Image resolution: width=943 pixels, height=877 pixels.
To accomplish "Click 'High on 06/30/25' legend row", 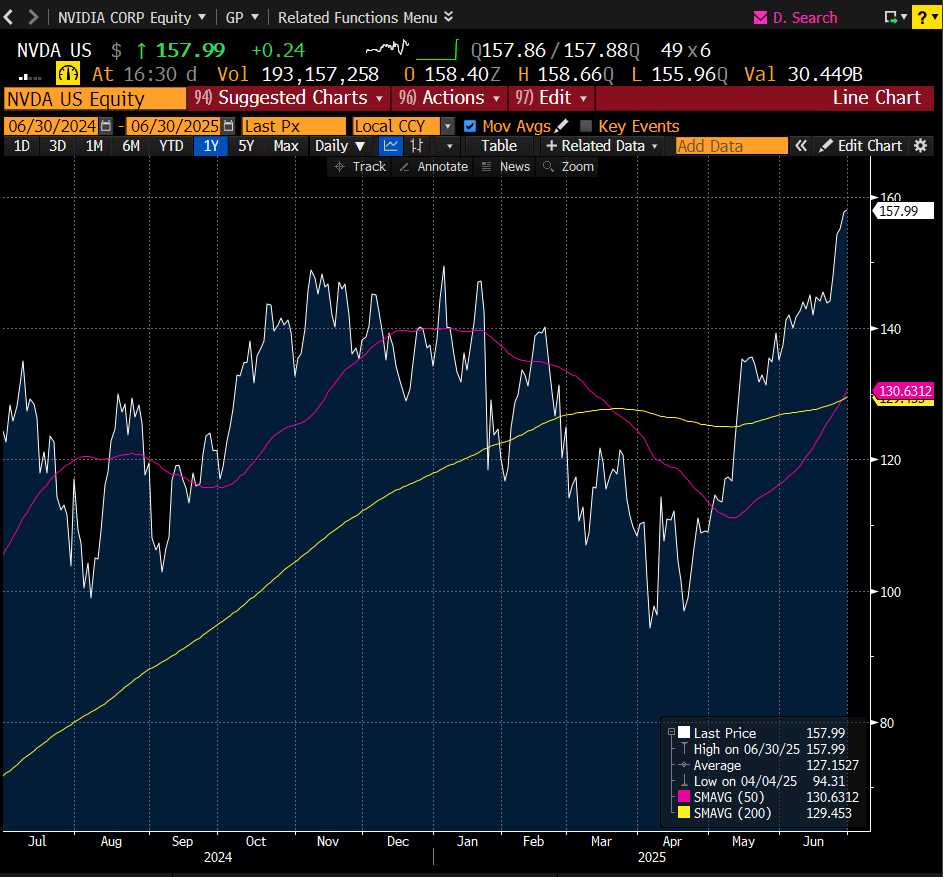I will (763, 749).
